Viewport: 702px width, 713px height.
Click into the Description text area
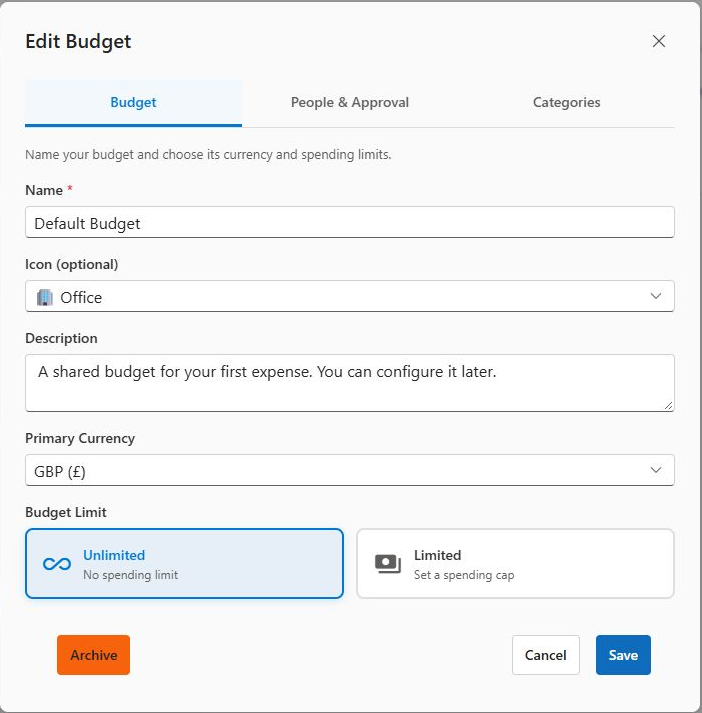click(350, 383)
